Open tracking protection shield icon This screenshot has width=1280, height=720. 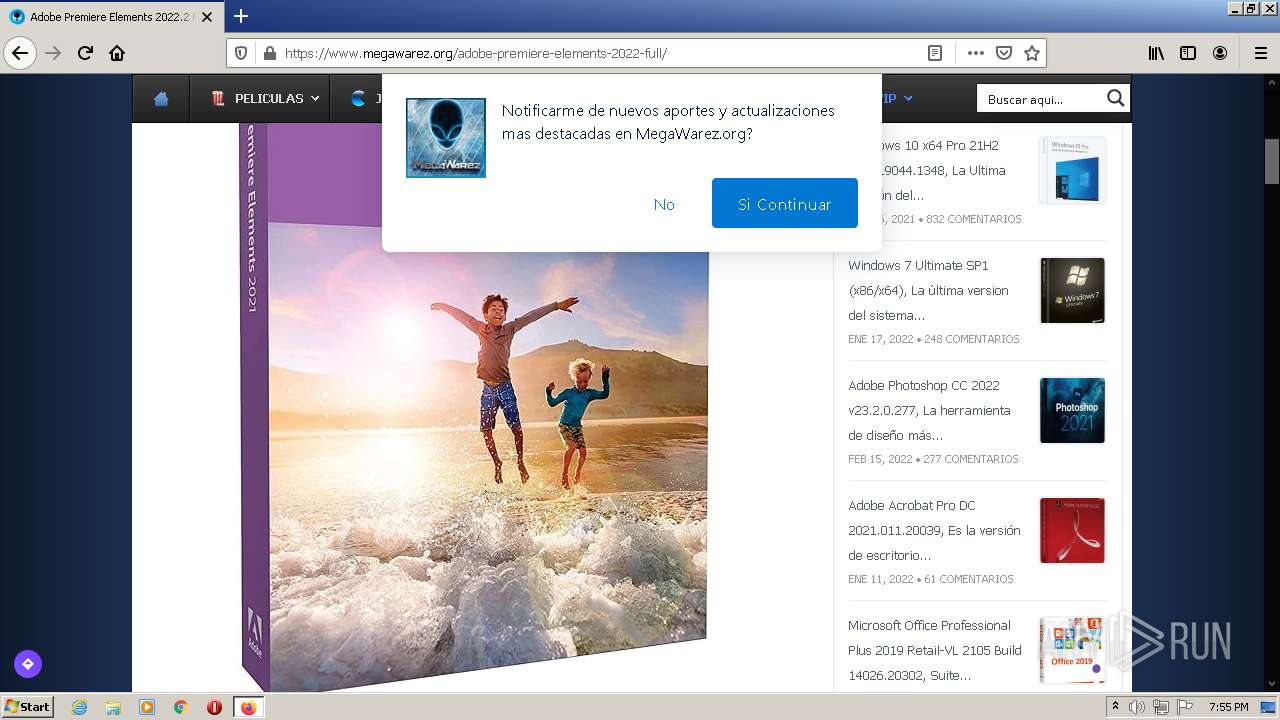(240, 53)
